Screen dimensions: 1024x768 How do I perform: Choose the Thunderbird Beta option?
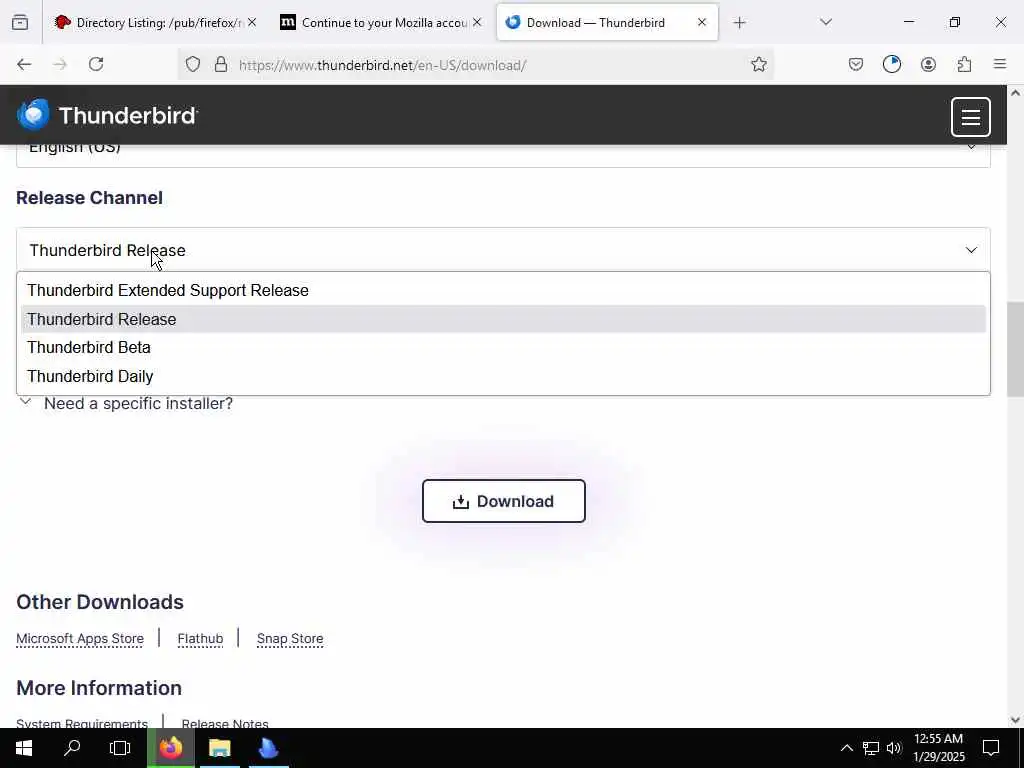(x=503, y=347)
